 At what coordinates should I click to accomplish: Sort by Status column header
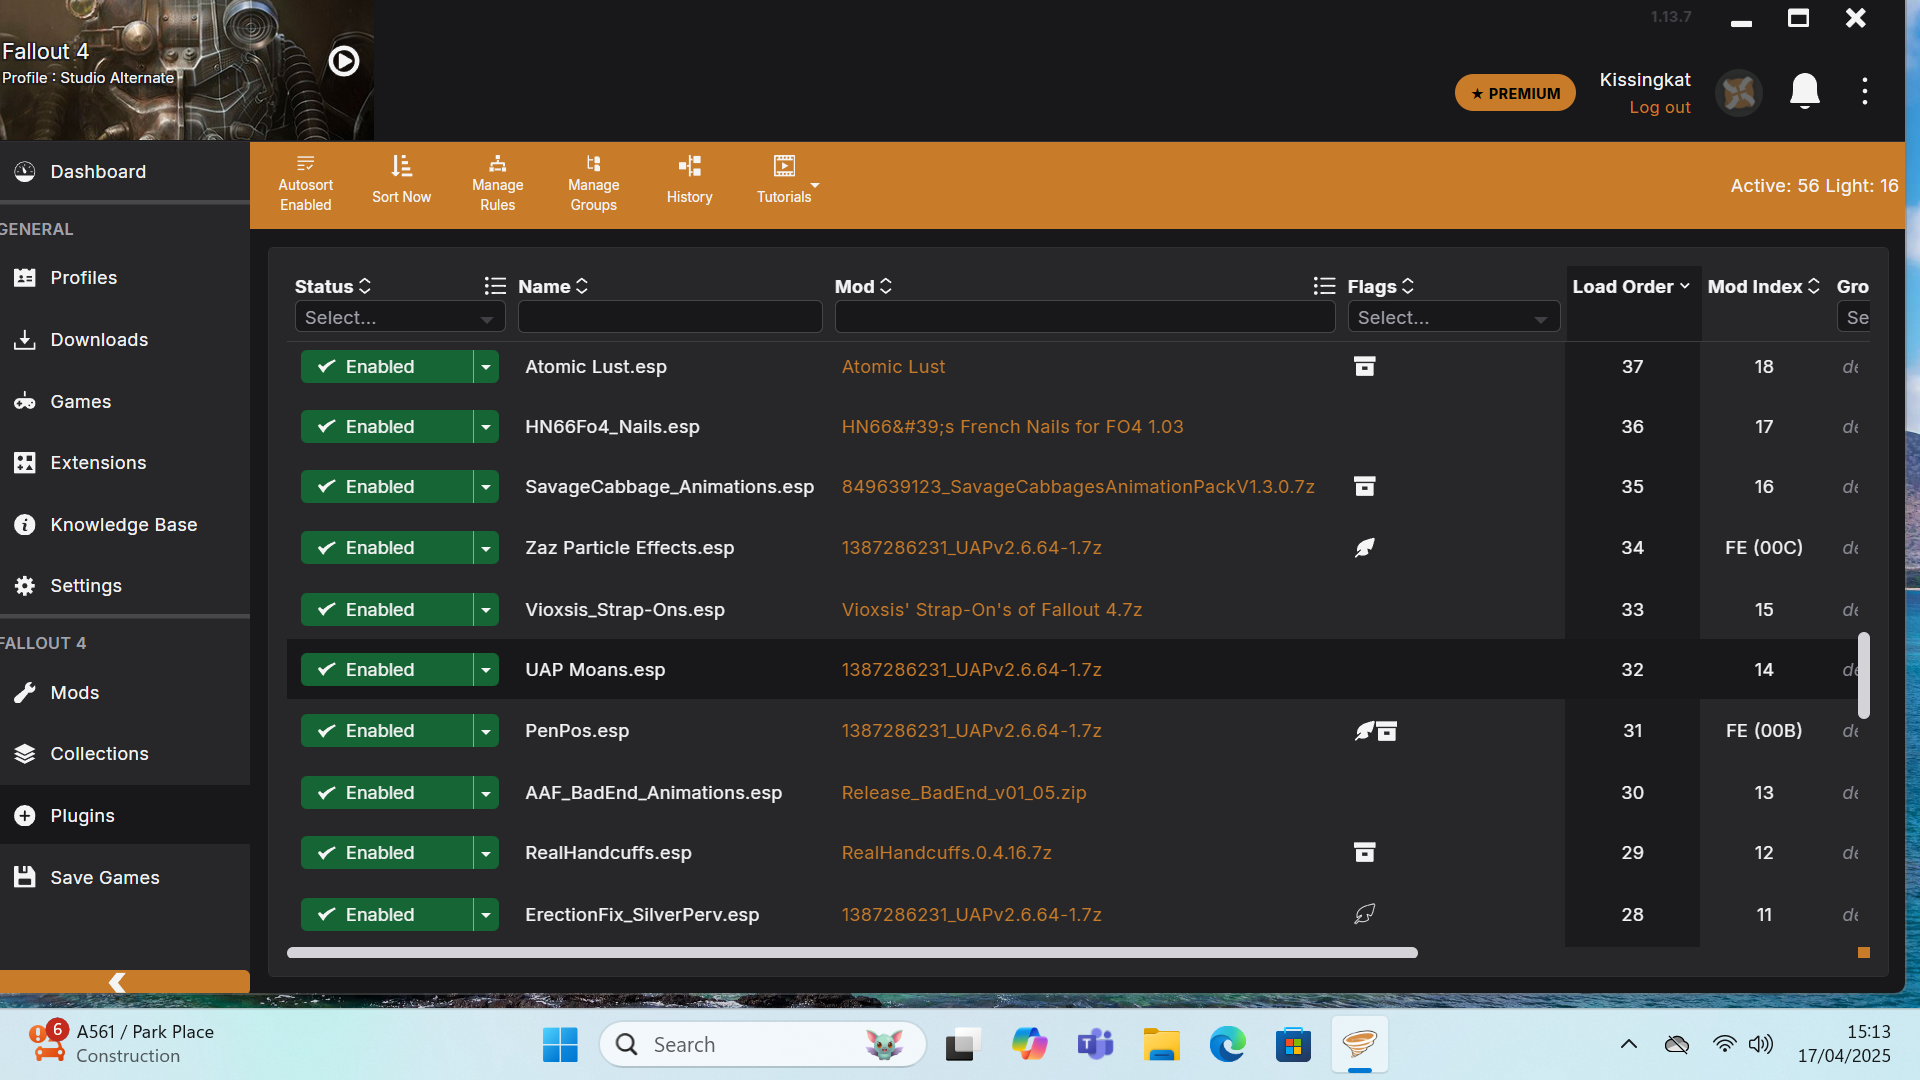point(333,286)
